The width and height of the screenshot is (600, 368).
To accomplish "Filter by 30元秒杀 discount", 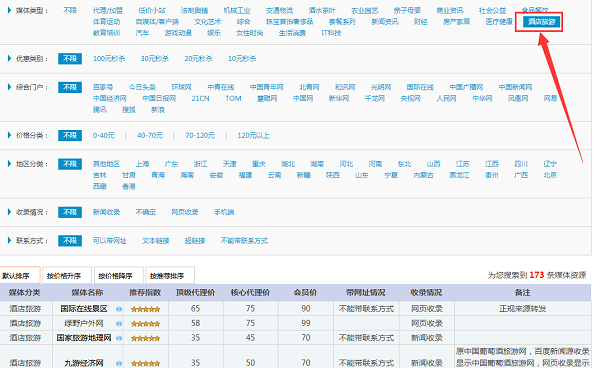I will pyautogui.click(x=155, y=59).
